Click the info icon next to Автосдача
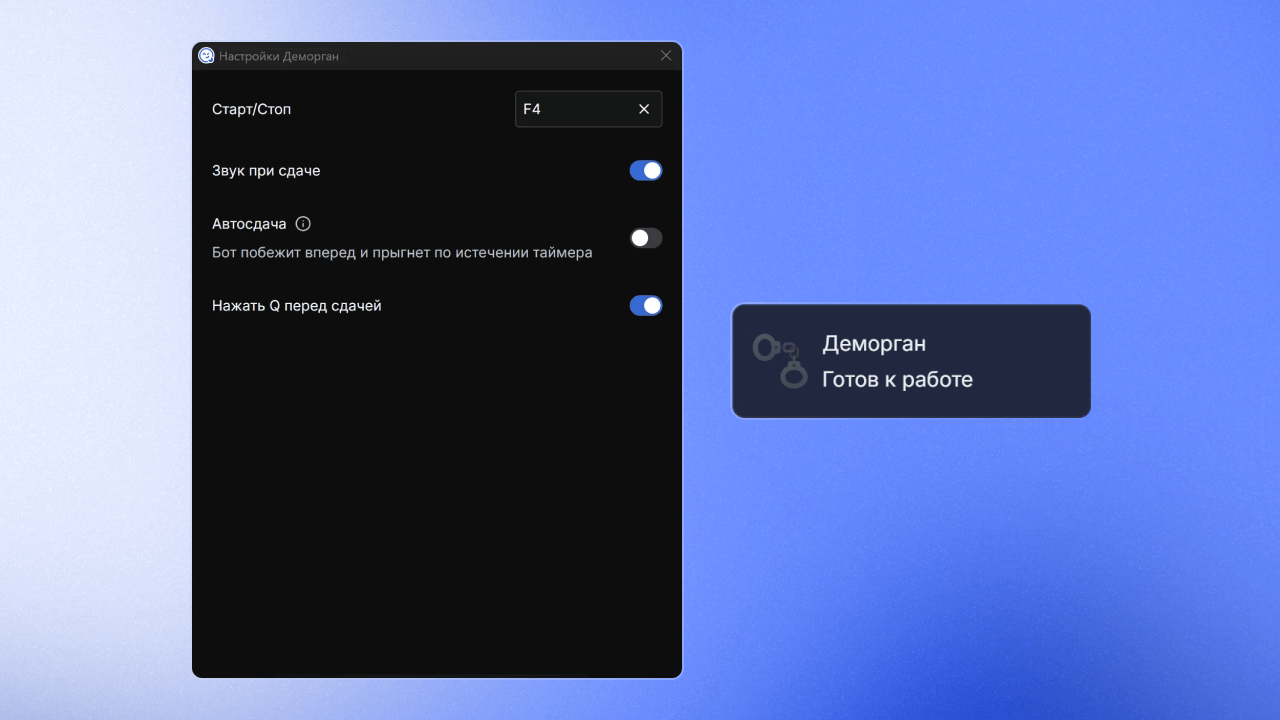This screenshot has width=1280, height=720. tap(303, 224)
